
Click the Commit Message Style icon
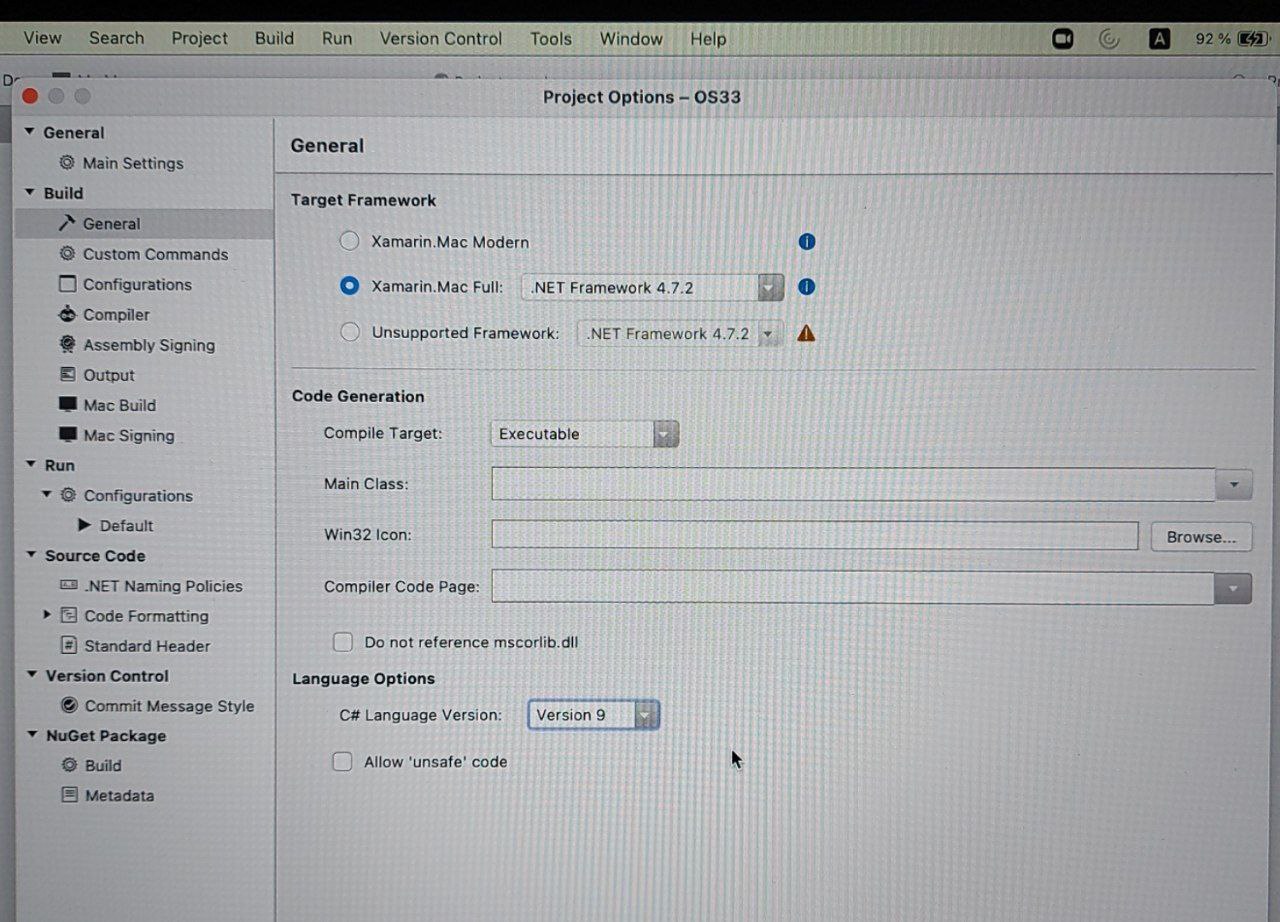(69, 705)
